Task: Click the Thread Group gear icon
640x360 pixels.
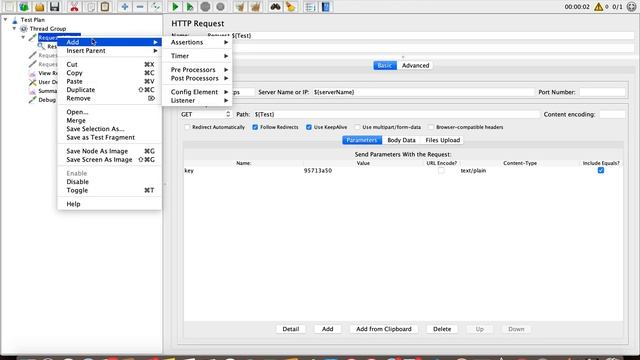Action: (24, 29)
